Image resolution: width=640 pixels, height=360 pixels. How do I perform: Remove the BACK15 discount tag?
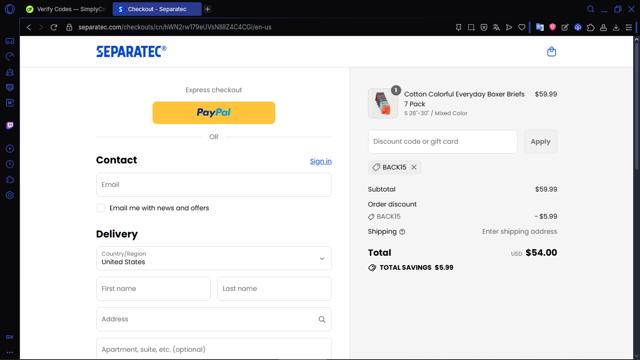(414, 167)
